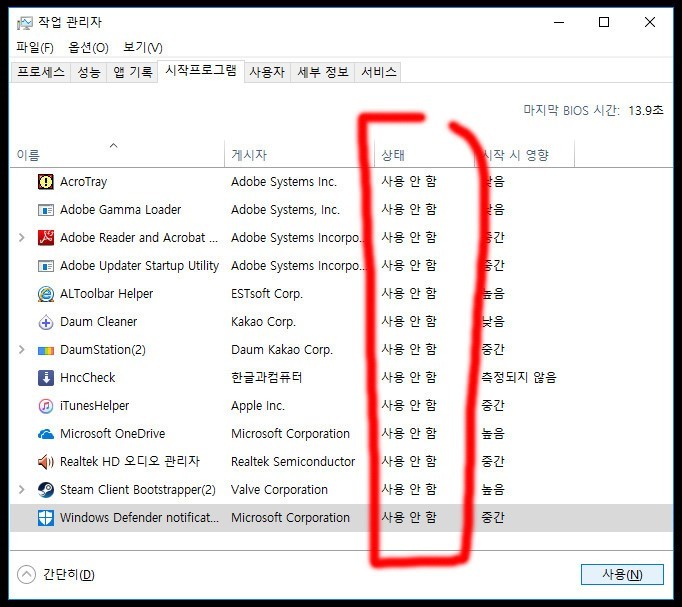Select the Adobe Gamma Loader name

tap(120, 210)
